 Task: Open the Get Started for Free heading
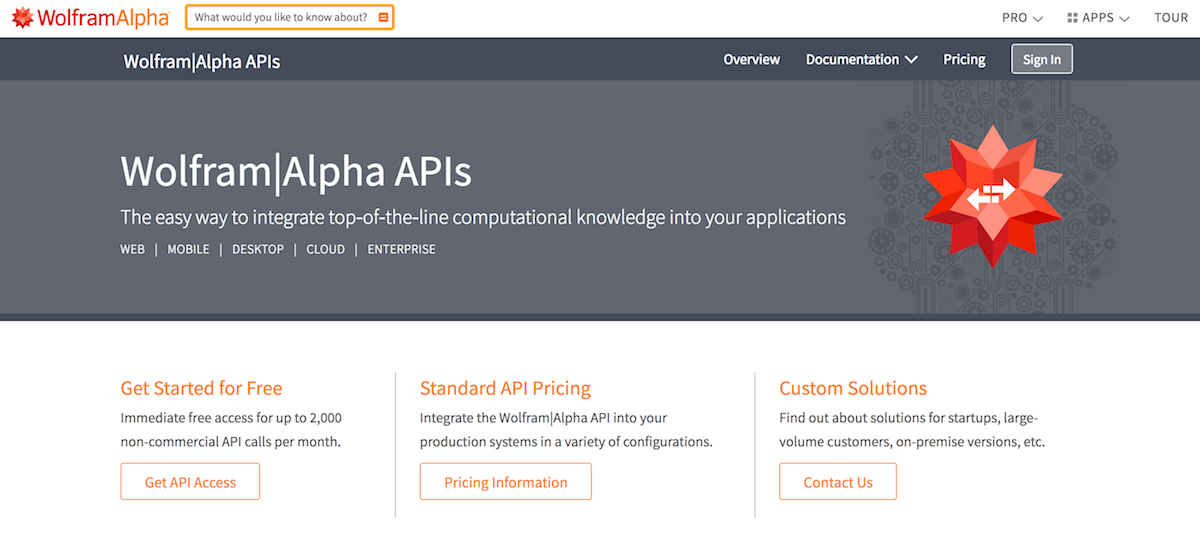click(201, 388)
